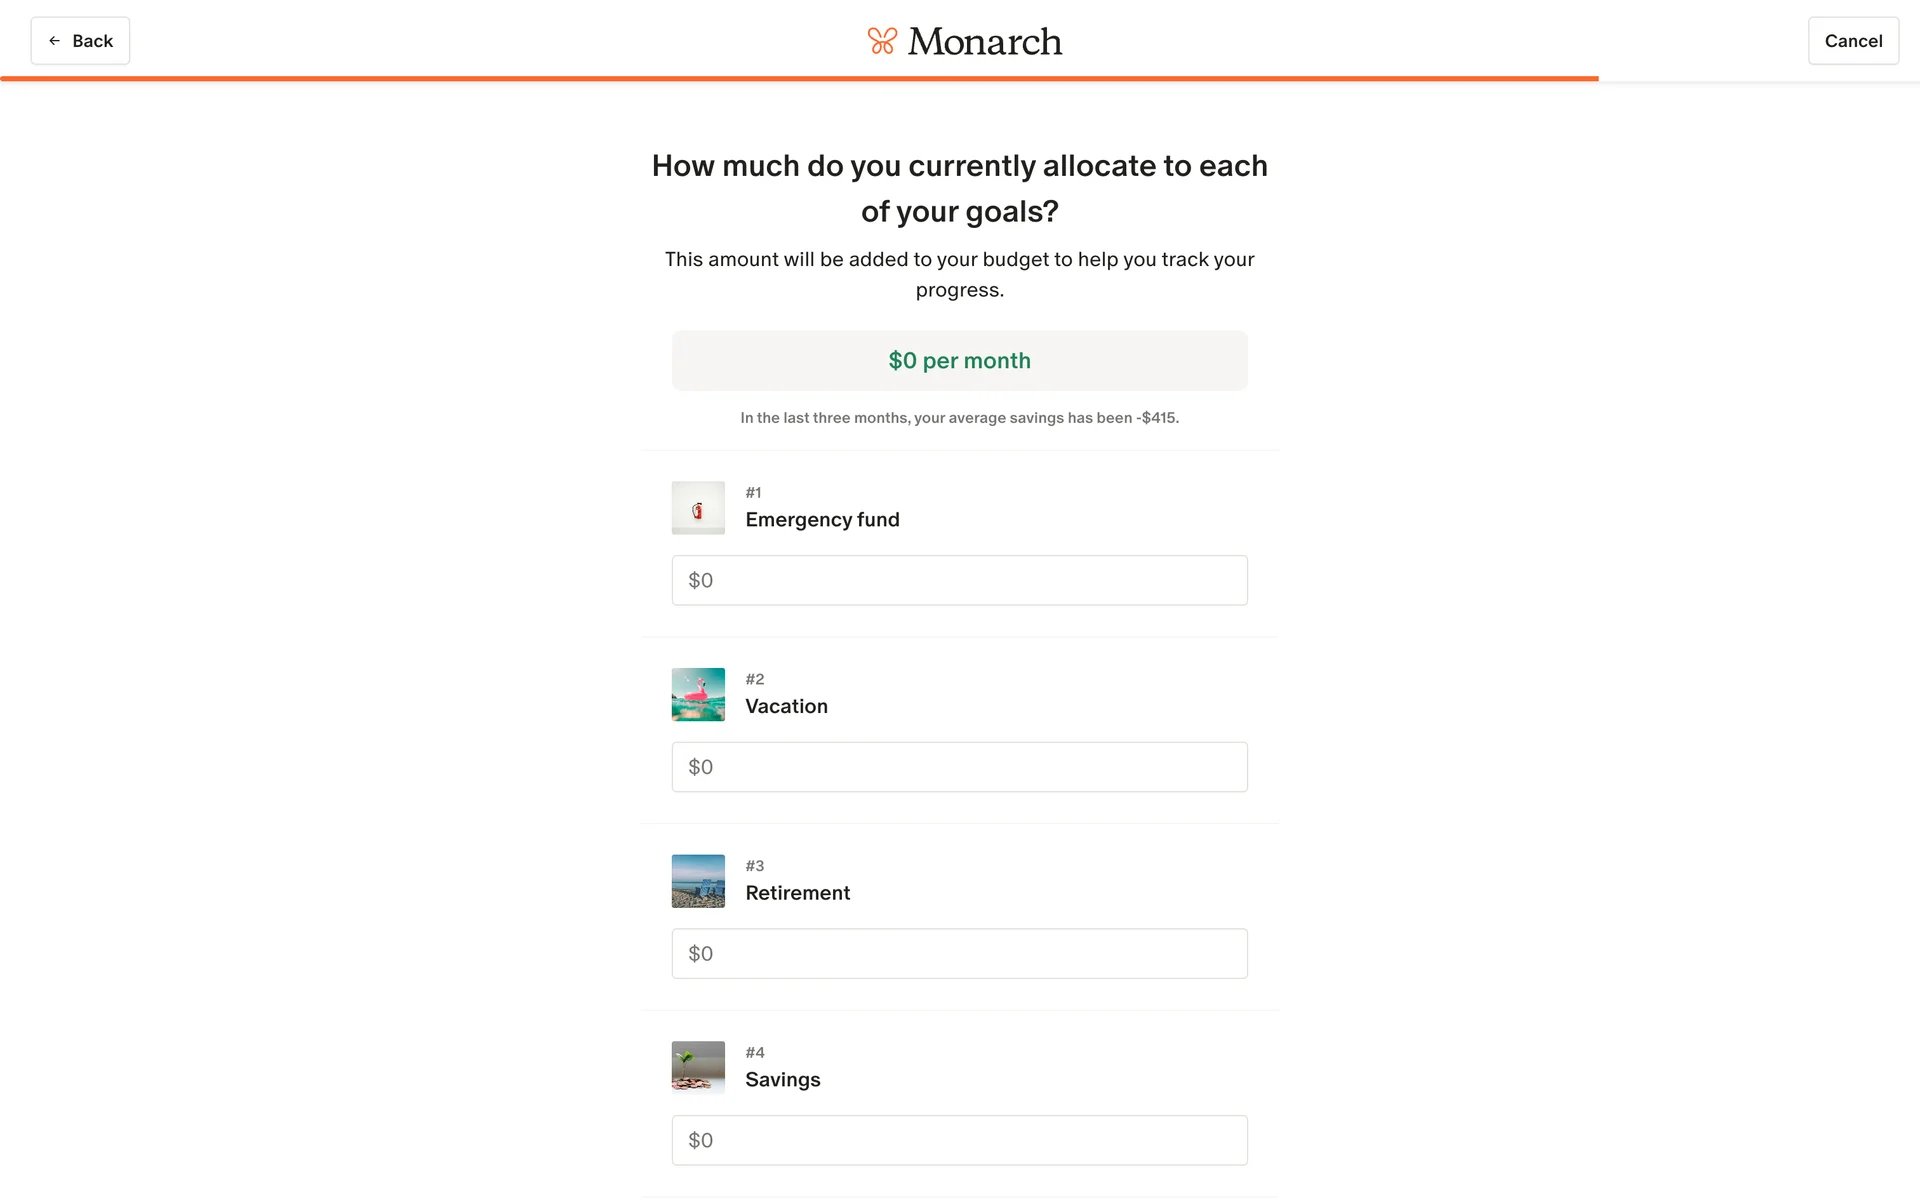Click the Vacation amount input field
The image size is (1920, 1200).
pos(959,767)
